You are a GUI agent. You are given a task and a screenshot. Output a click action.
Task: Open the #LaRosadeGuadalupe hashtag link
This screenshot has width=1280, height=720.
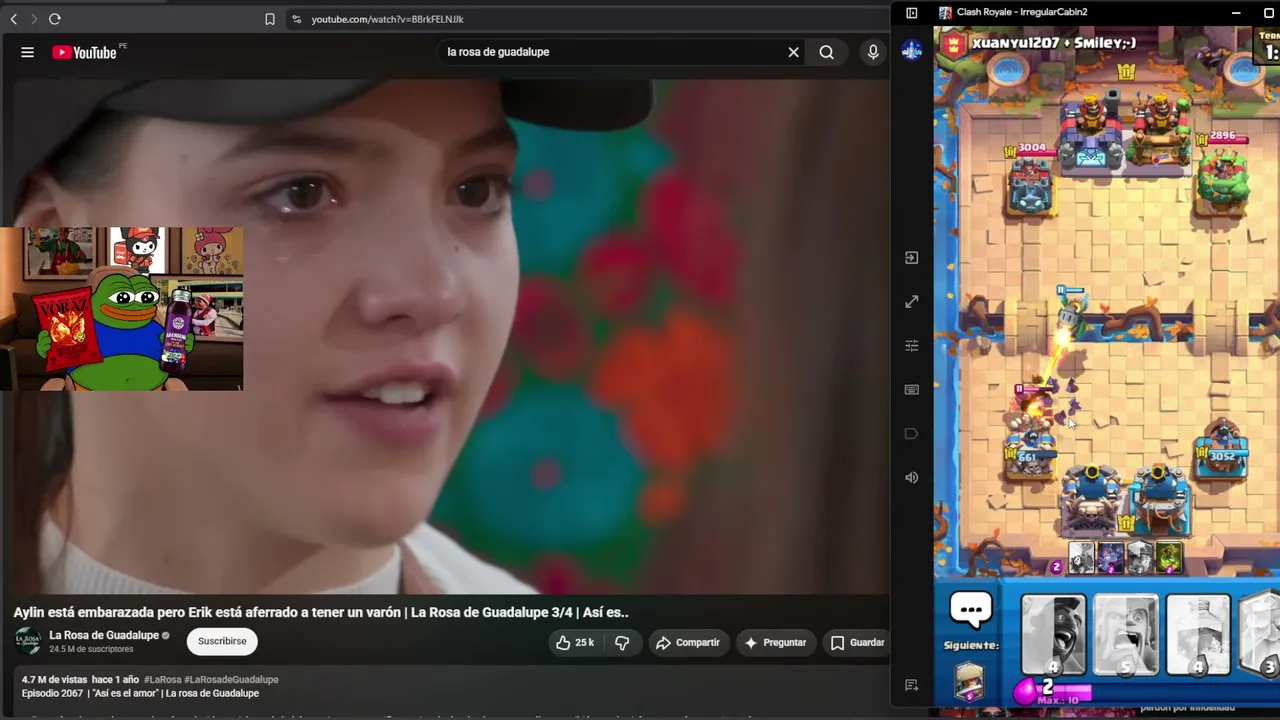click(x=232, y=680)
